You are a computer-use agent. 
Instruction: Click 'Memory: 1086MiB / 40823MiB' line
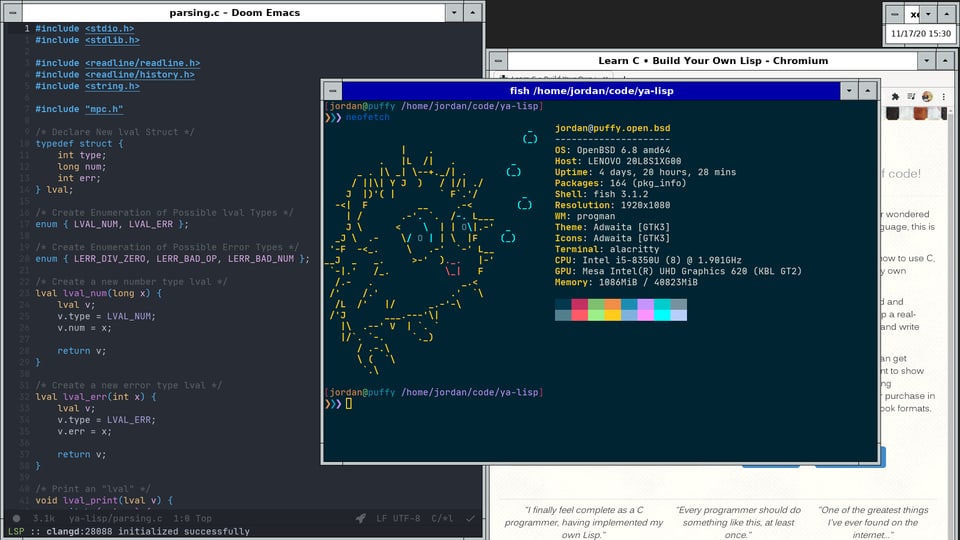626,282
